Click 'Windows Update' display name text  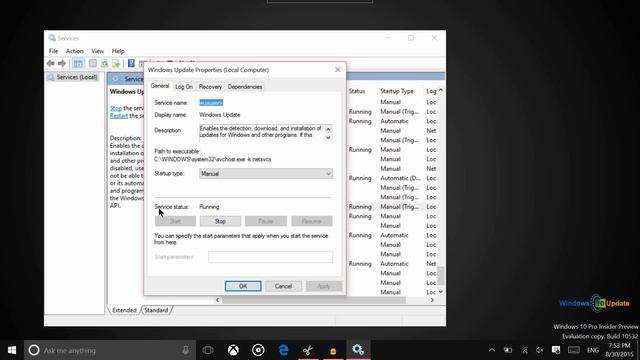click(x=220, y=115)
